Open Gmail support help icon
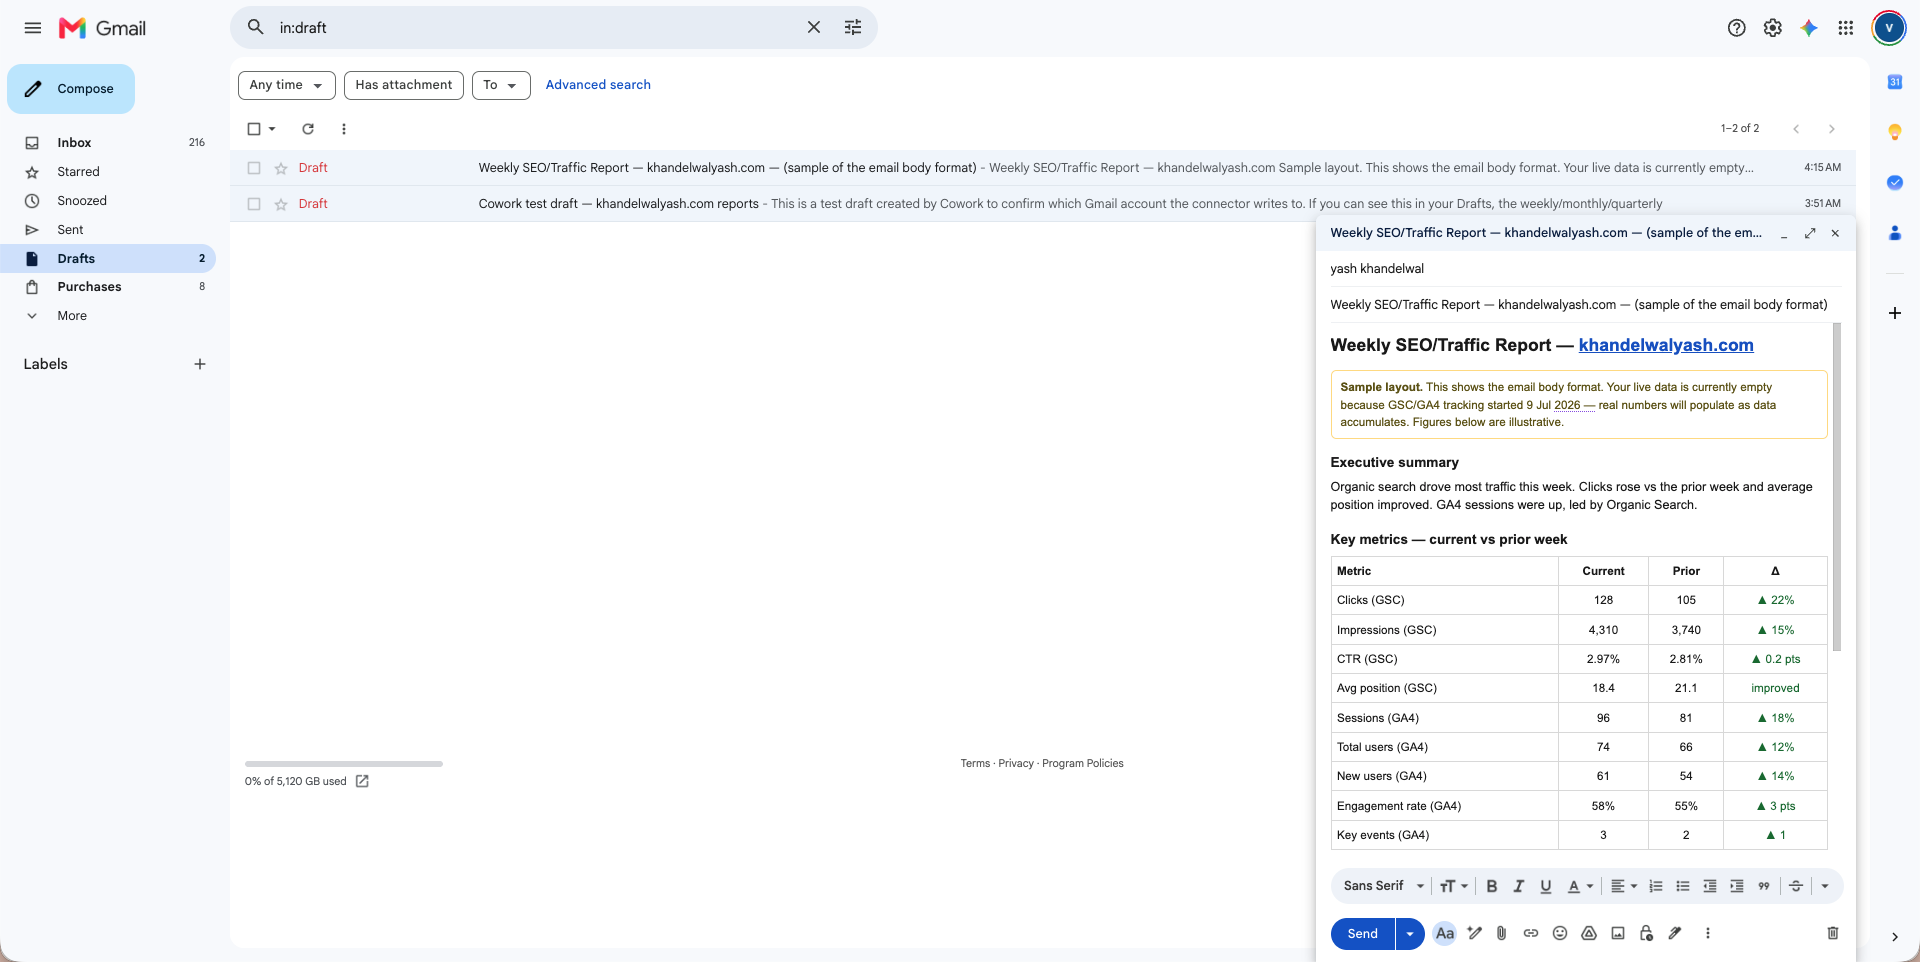 coord(1736,28)
